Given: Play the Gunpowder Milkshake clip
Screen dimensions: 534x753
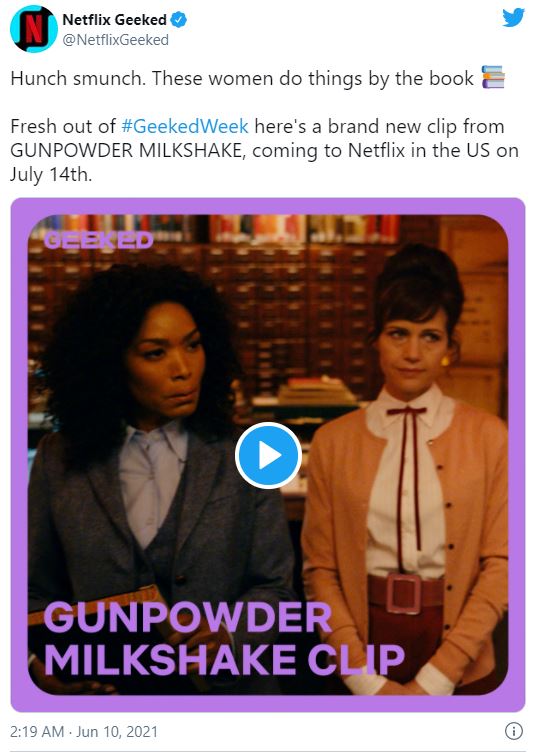Looking at the screenshot, I should coord(268,455).
